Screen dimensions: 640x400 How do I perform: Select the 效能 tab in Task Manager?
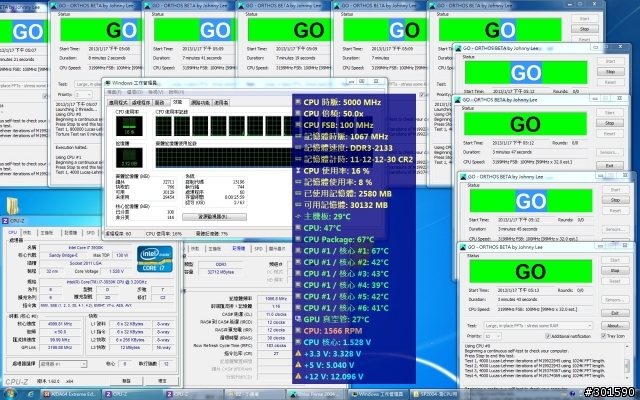coord(178,102)
